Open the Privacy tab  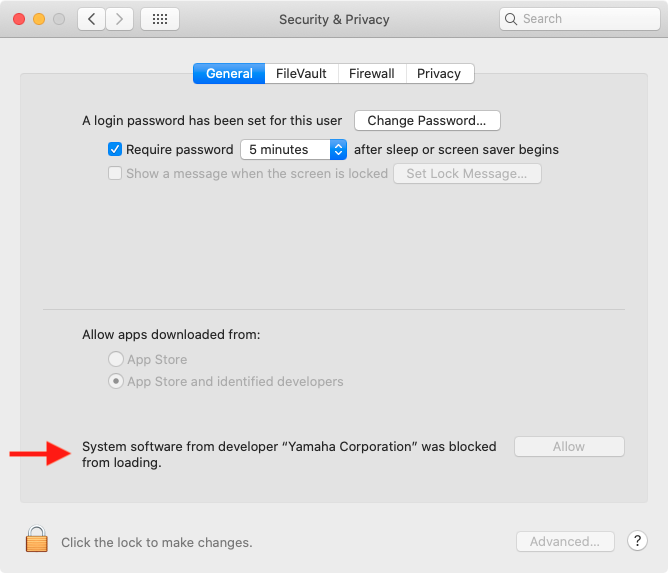pos(440,74)
